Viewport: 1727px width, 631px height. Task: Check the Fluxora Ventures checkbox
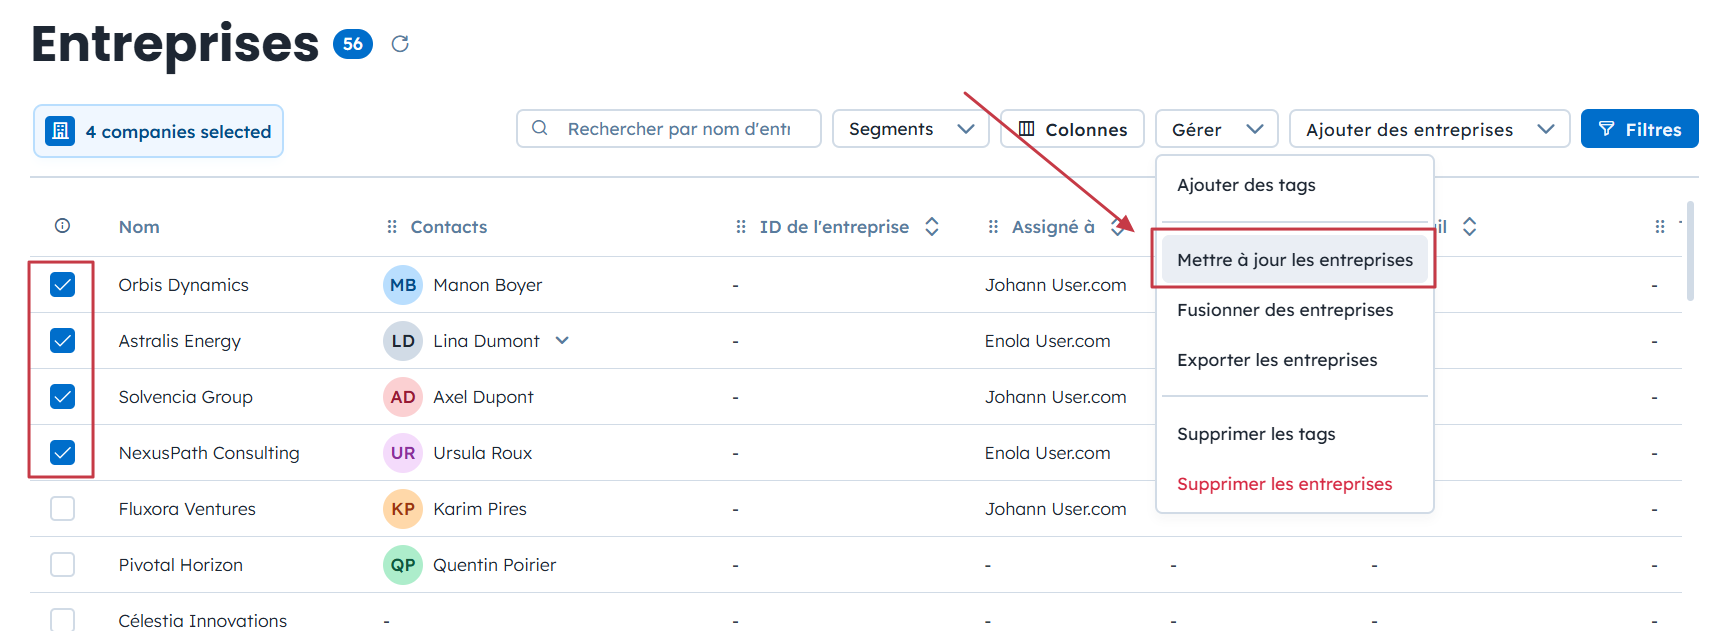coord(63,509)
